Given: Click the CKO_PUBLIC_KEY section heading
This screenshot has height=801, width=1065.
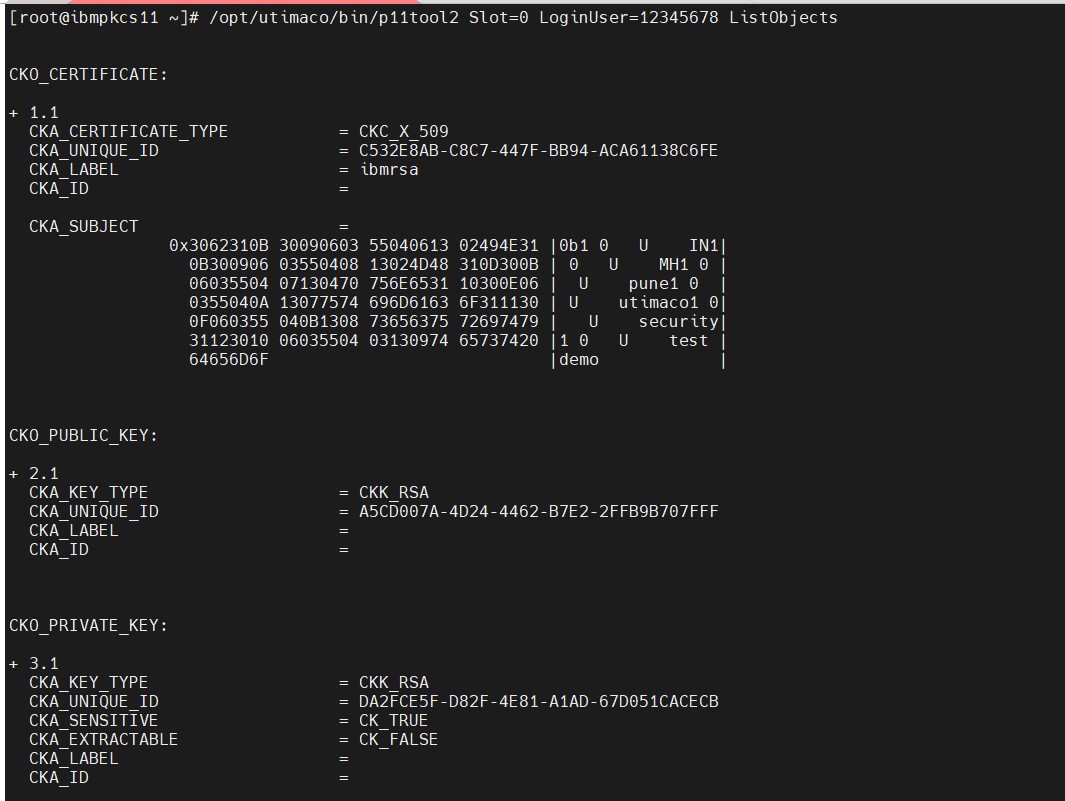Looking at the screenshot, I should [x=84, y=435].
